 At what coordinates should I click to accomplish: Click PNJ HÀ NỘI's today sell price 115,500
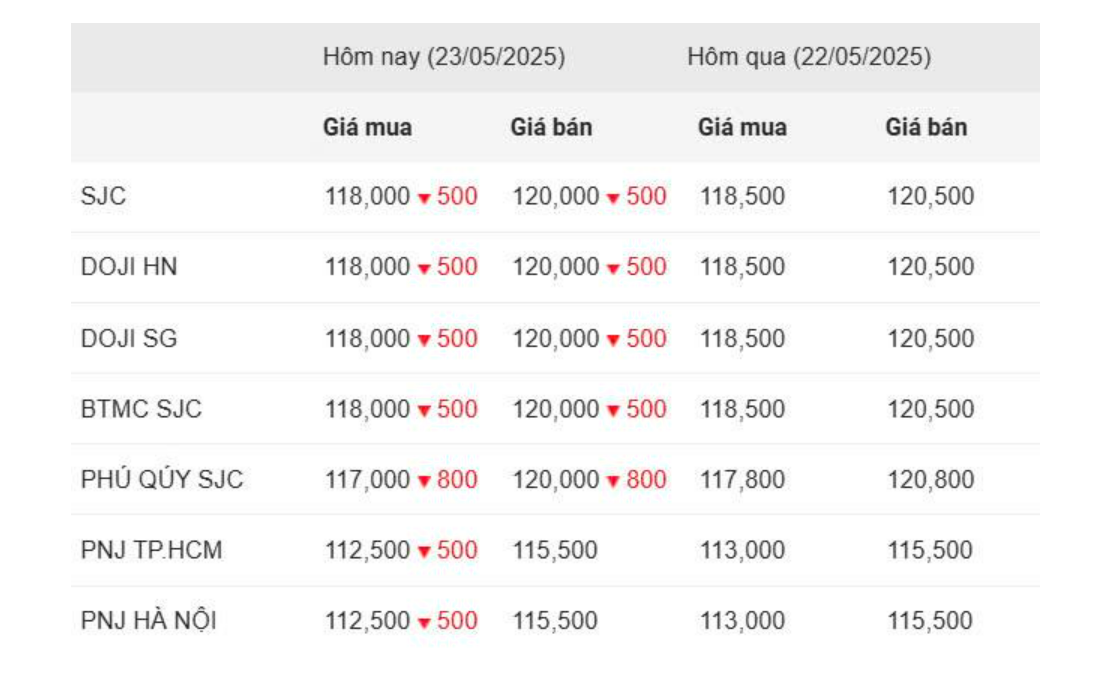(x=555, y=621)
